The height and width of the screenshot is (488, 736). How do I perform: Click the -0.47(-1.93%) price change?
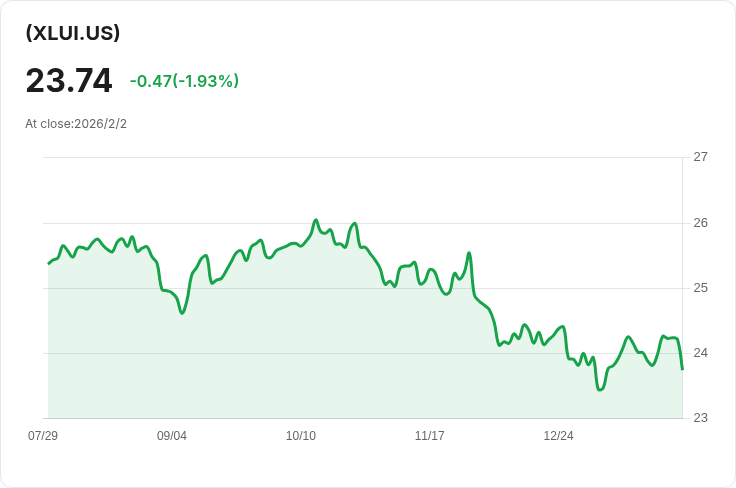tap(184, 81)
